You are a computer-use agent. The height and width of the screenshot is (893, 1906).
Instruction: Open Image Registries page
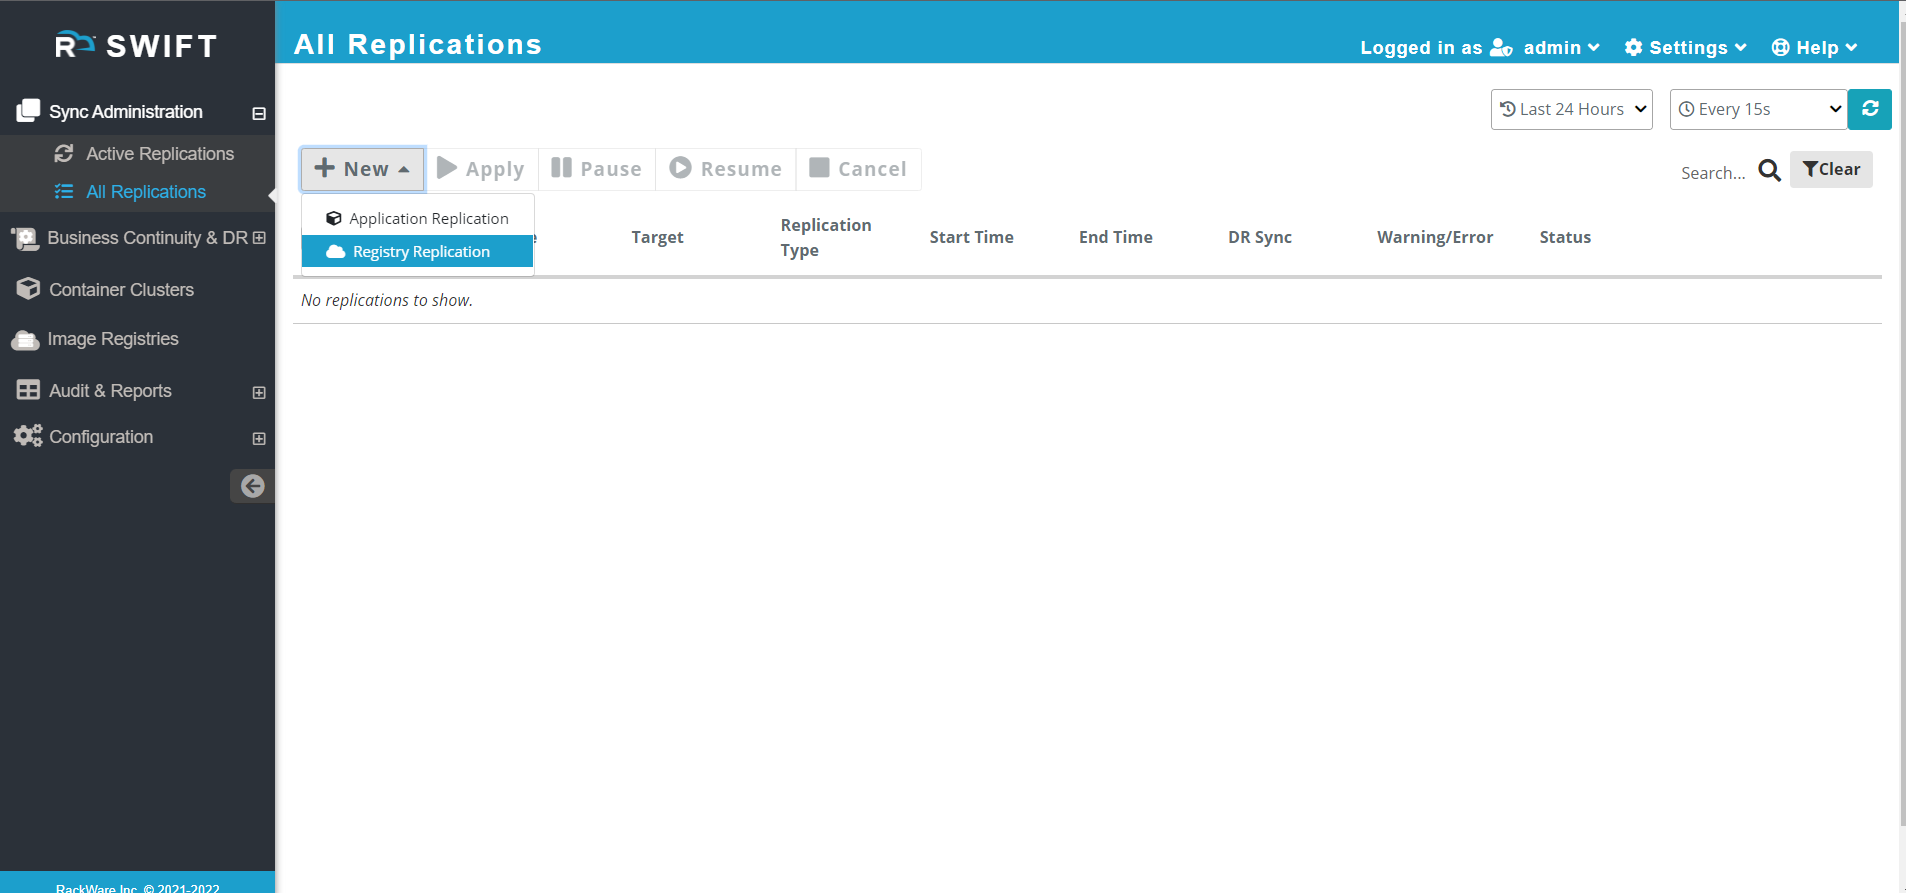tap(113, 339)
